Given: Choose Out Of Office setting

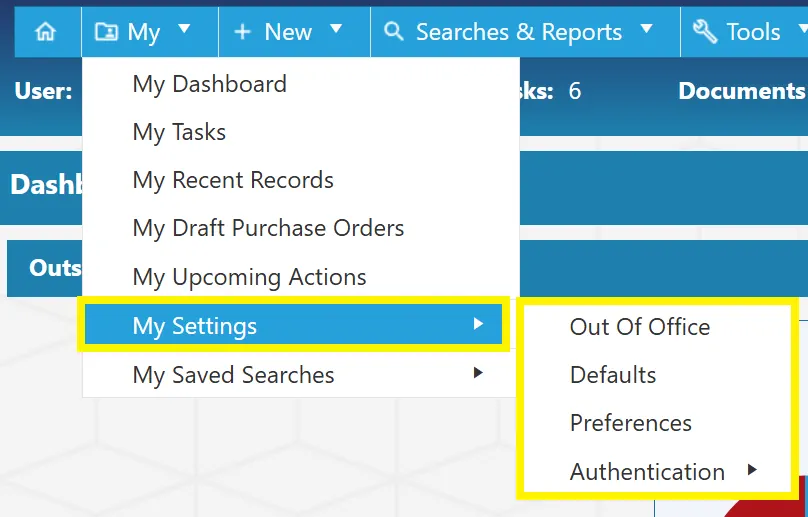Looking at the screenshot, I should pyautogui.click(x=657, y=327).
